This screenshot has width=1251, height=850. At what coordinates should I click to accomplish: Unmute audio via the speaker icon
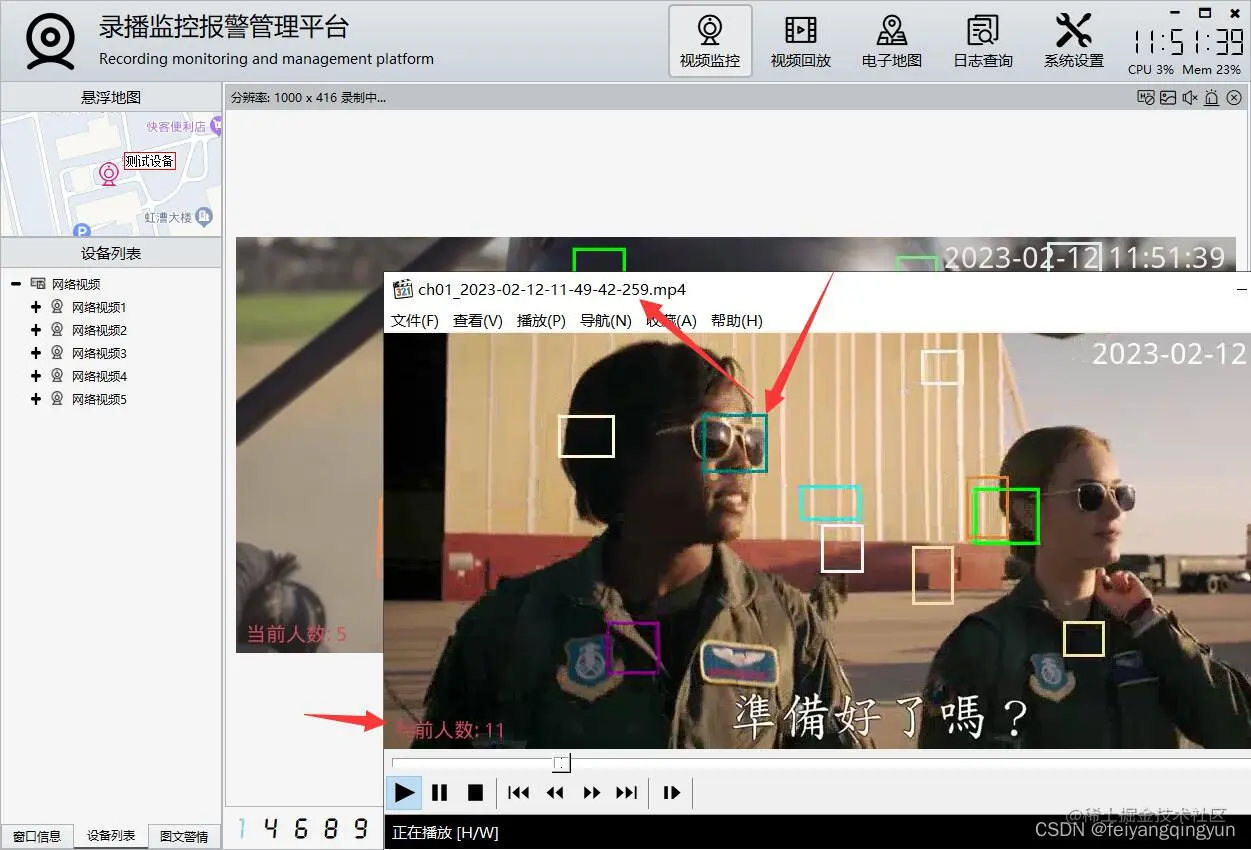tap(1190, 97)
